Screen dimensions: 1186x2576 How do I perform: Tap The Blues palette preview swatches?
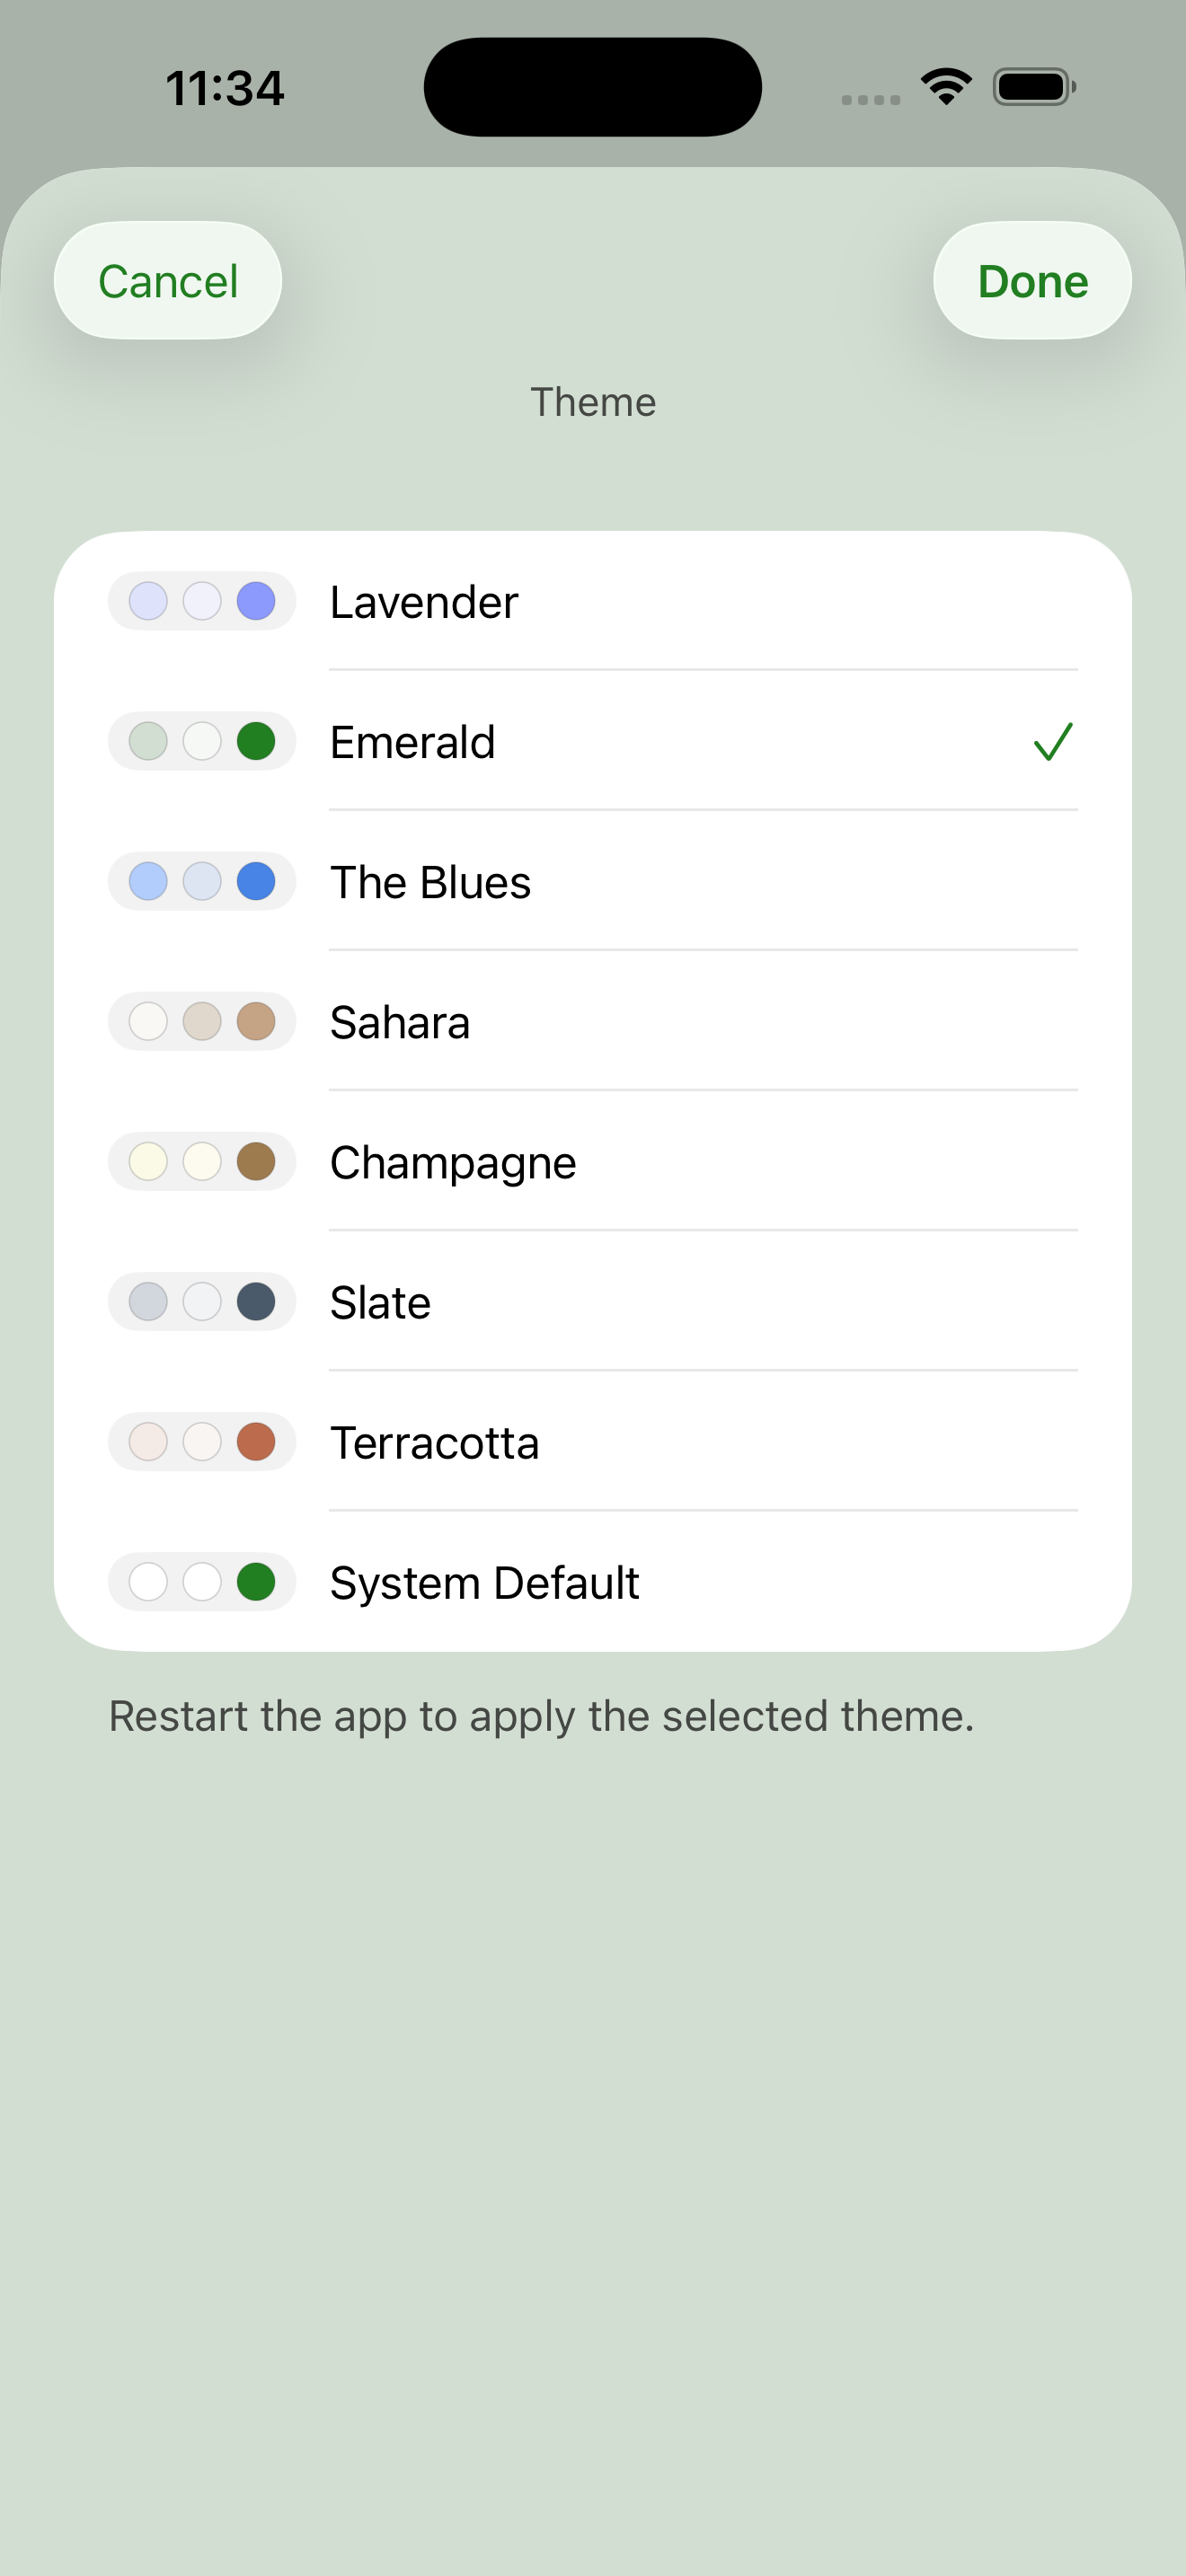point(202,881)
